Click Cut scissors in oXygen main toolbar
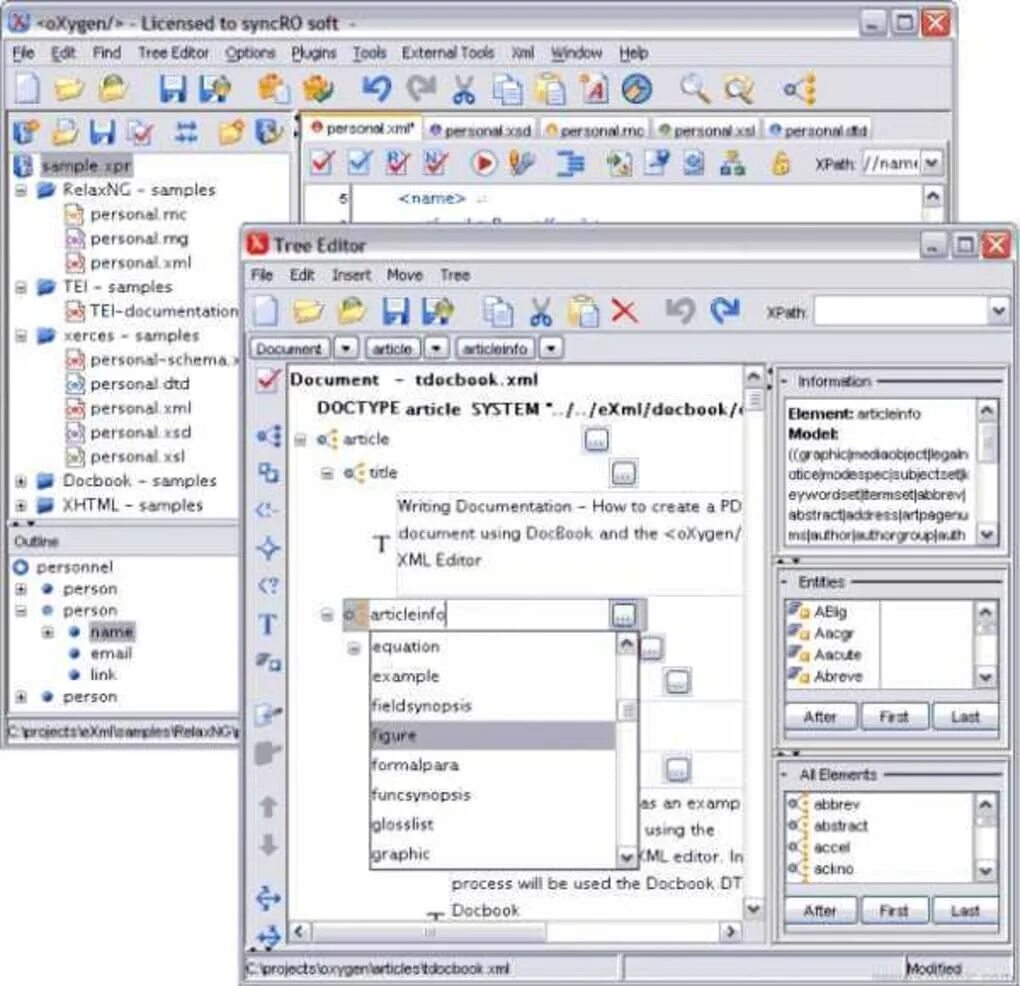The image size is (1020, 986). [x=464, y=89]
